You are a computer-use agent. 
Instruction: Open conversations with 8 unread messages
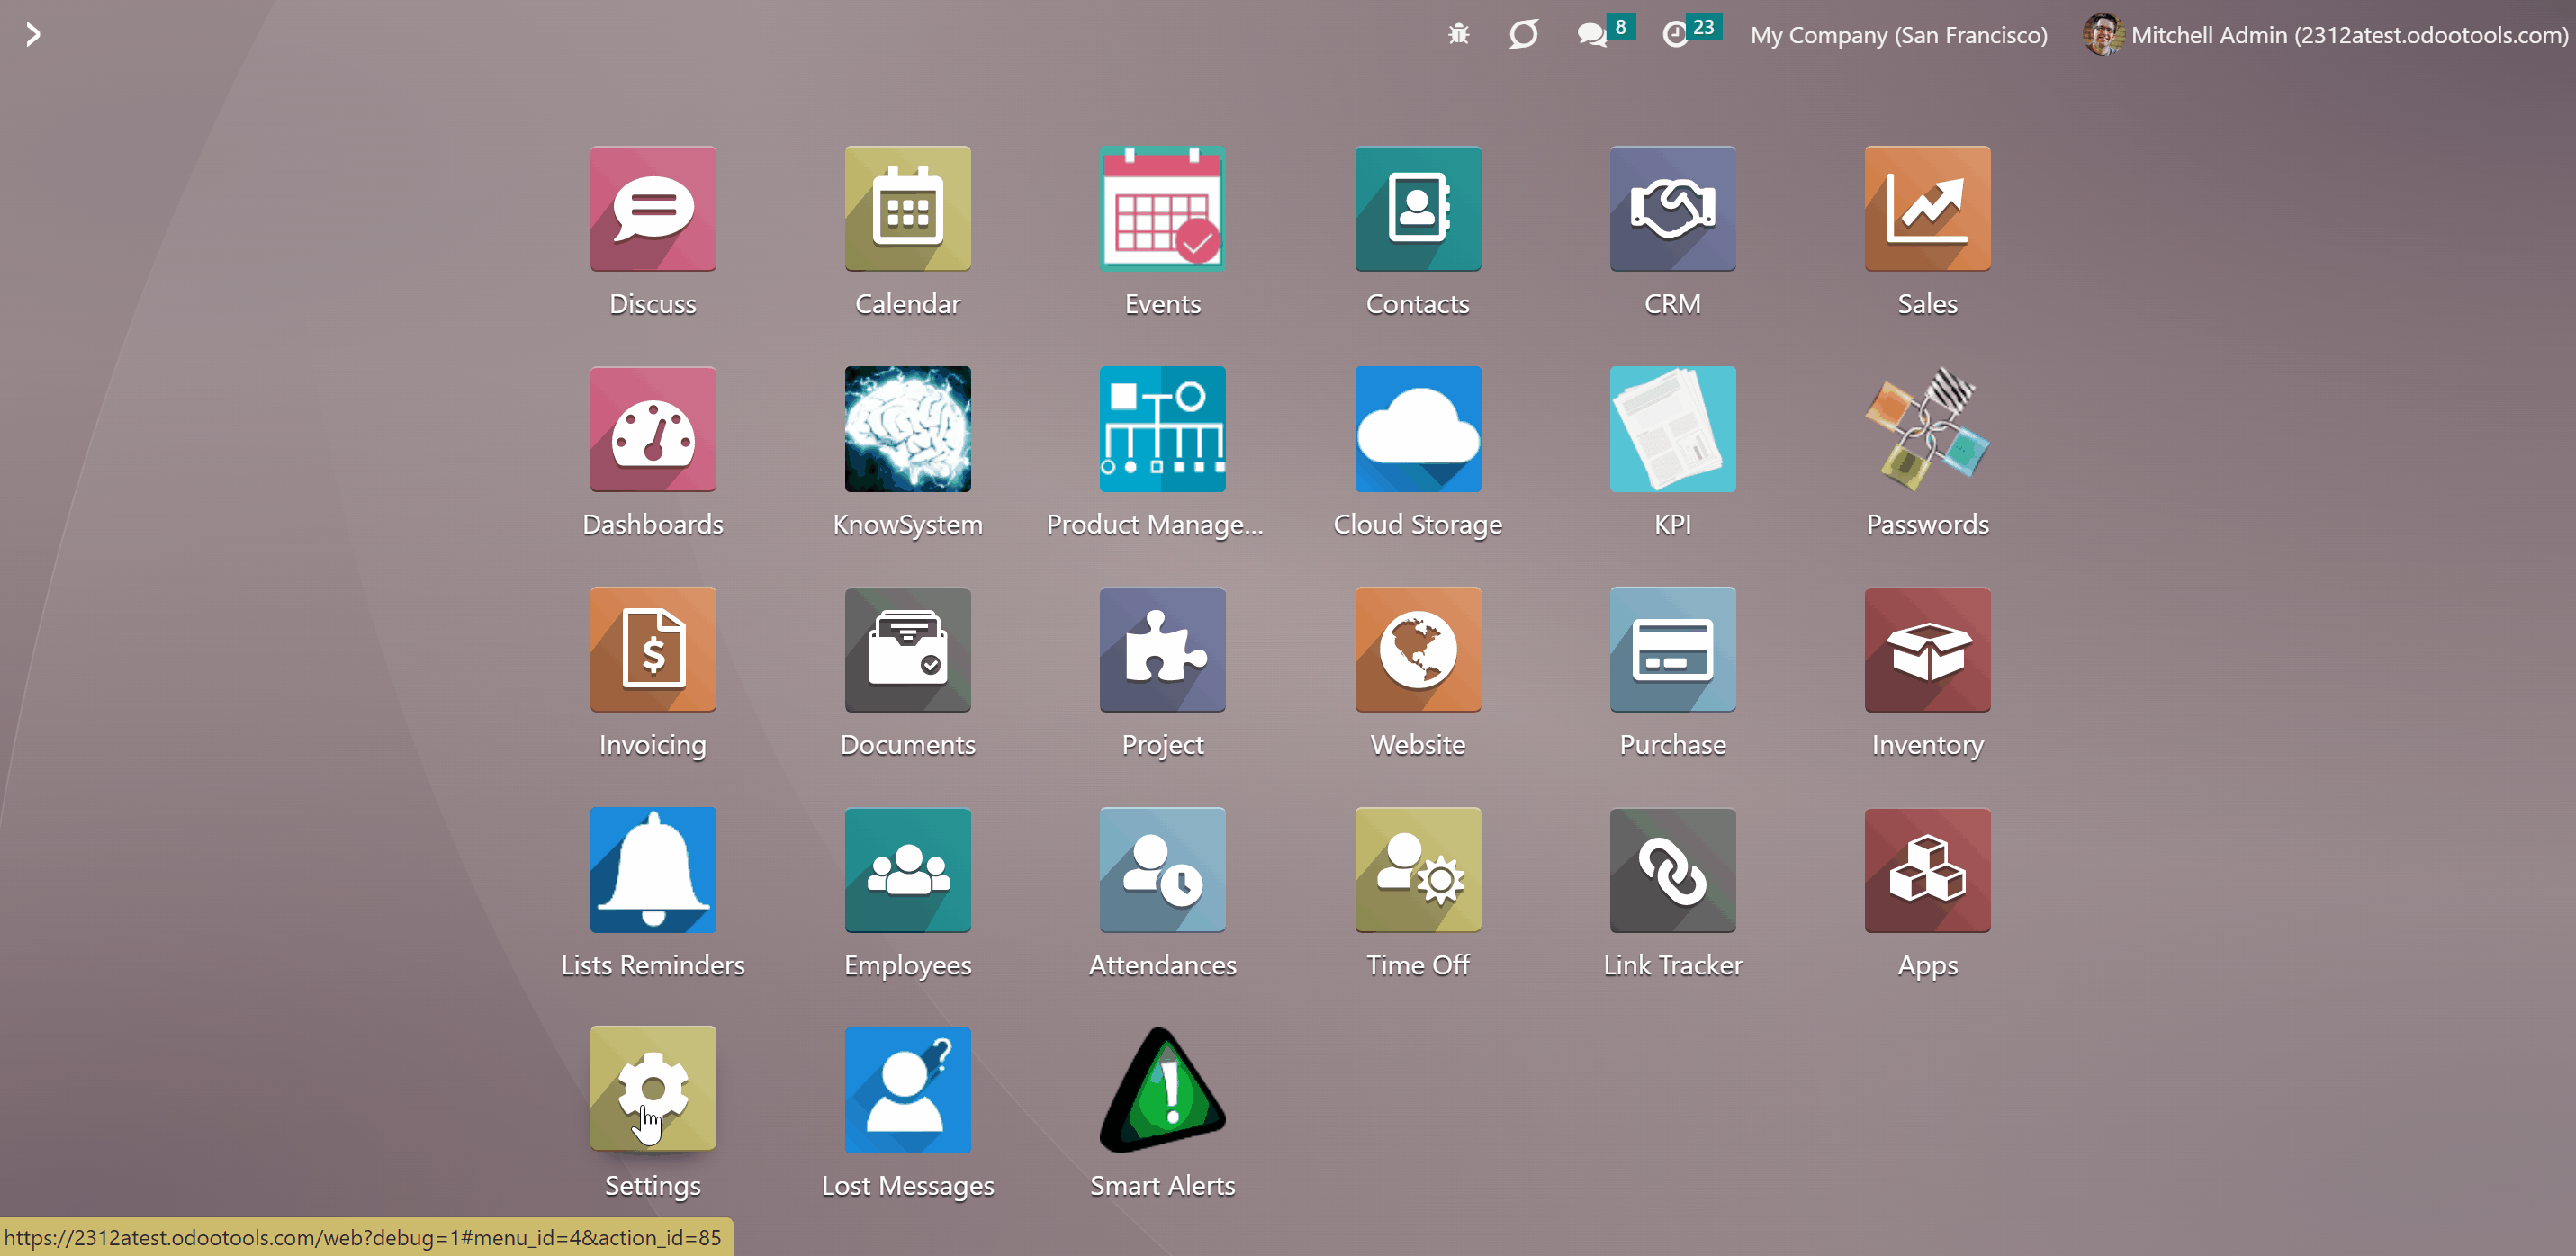[x=1605, y=32]
